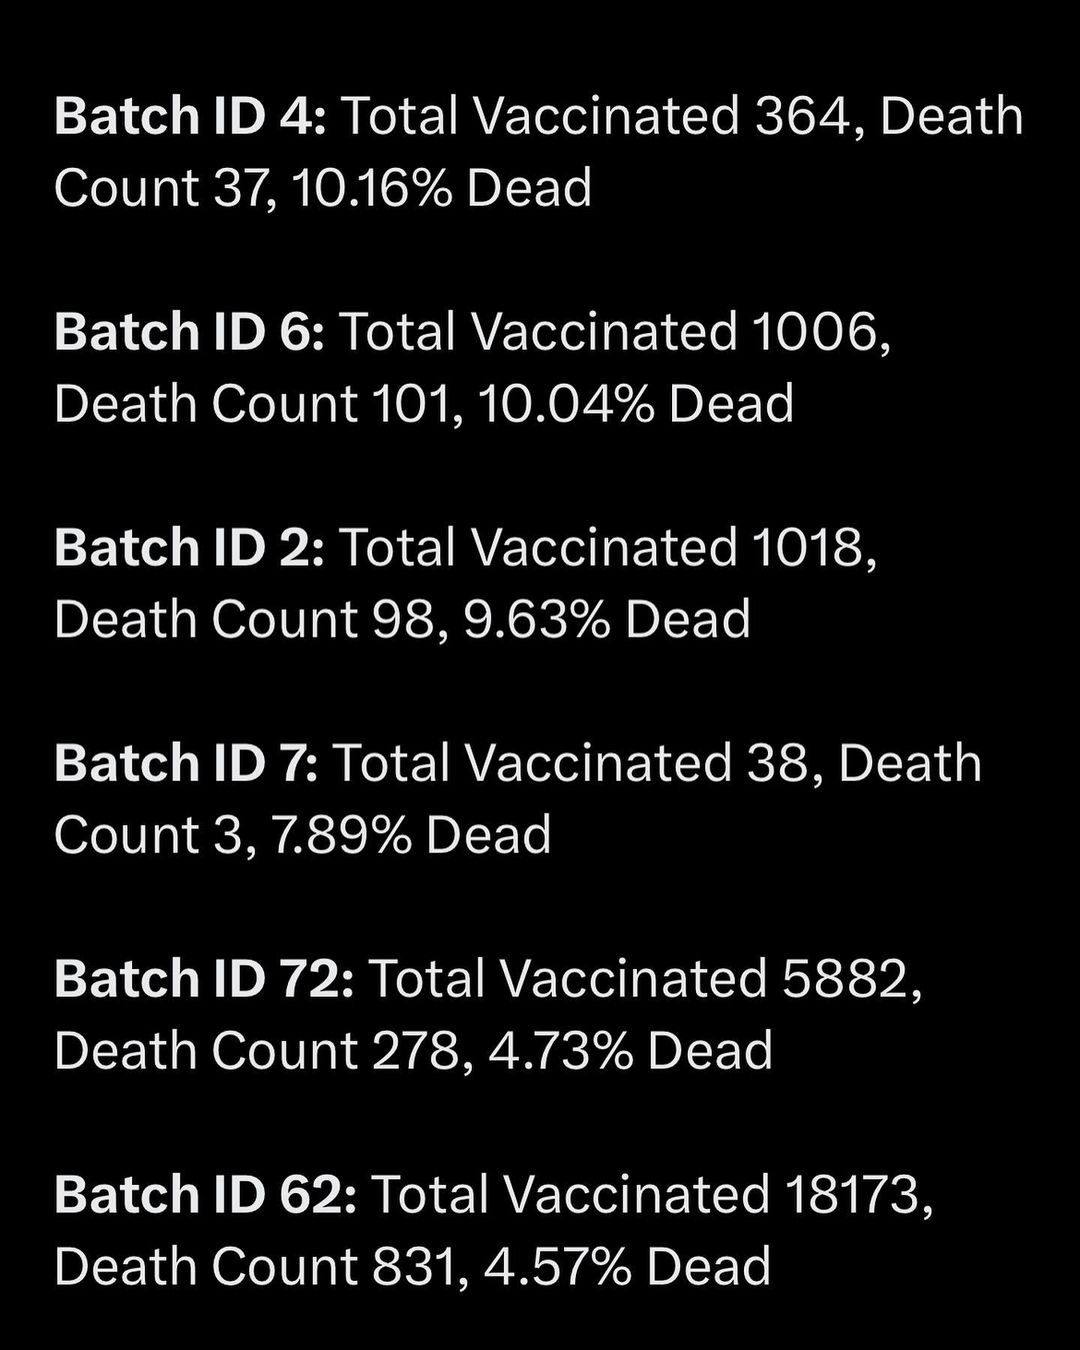Click the bold 'Batch ID 4:' label
1080x1350 pixels.
[x=190, y=116]
